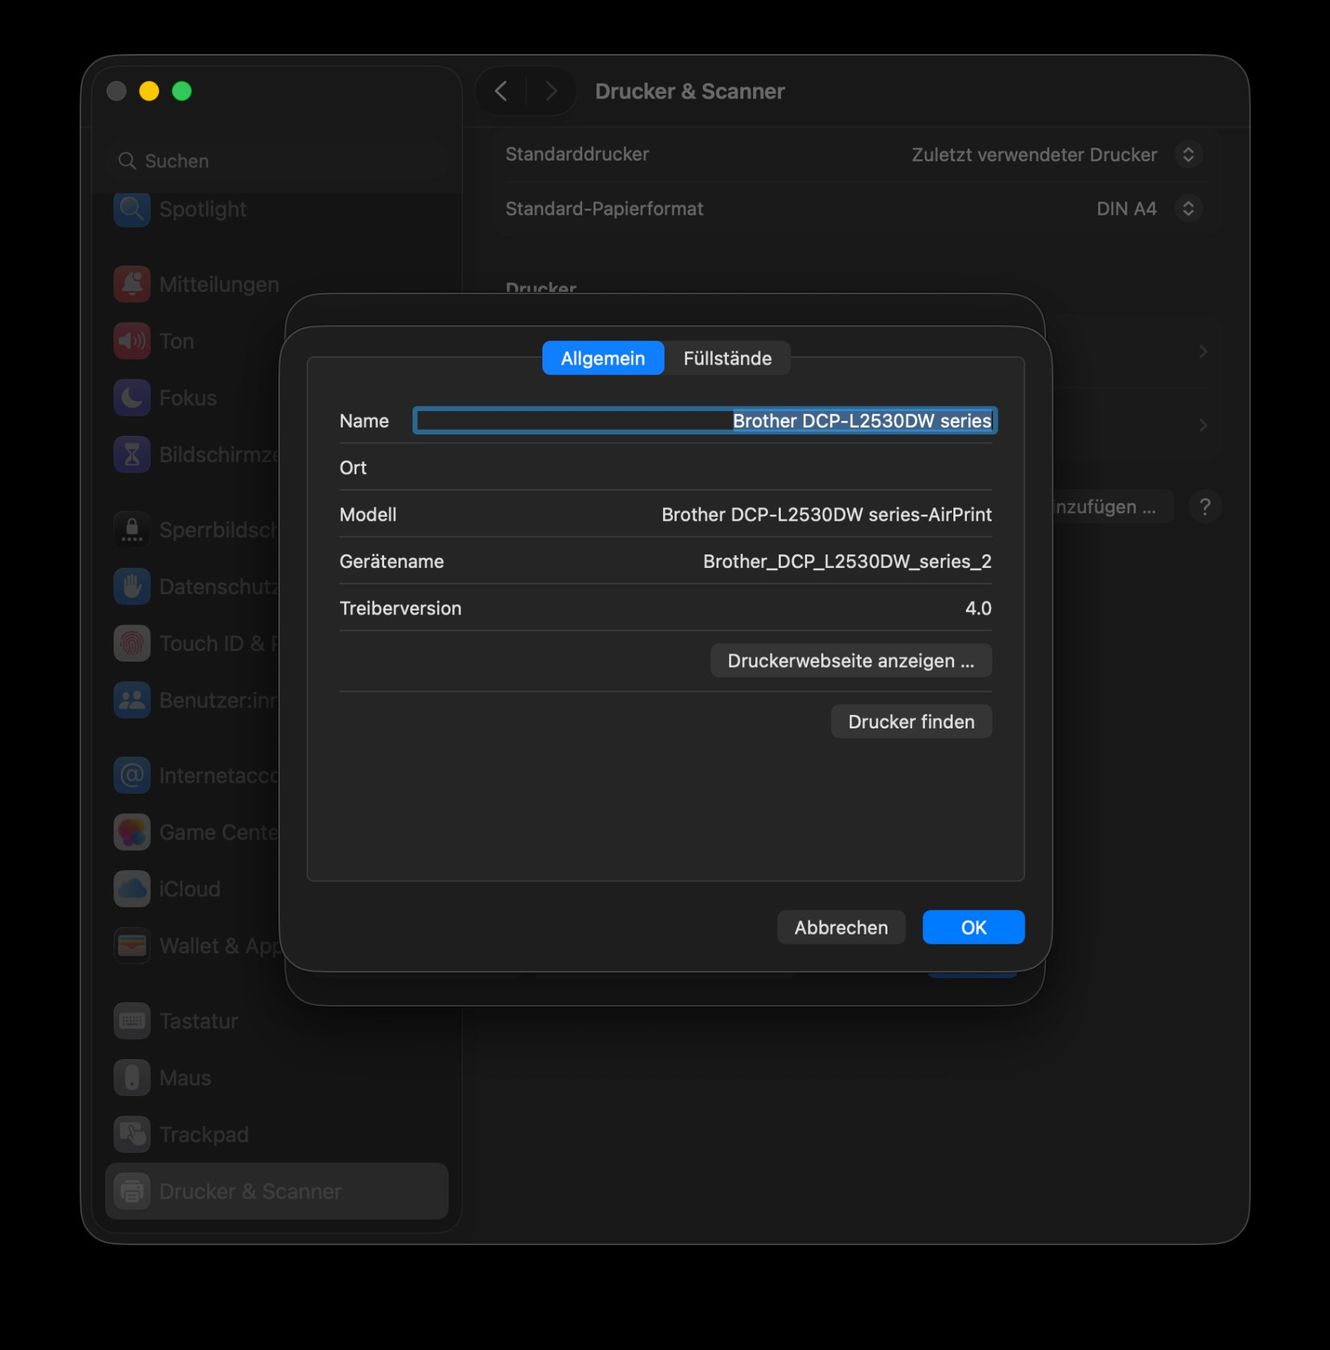
Task: Open the Bildschirmzeit hourglass icon
Action: click(132, 455)
